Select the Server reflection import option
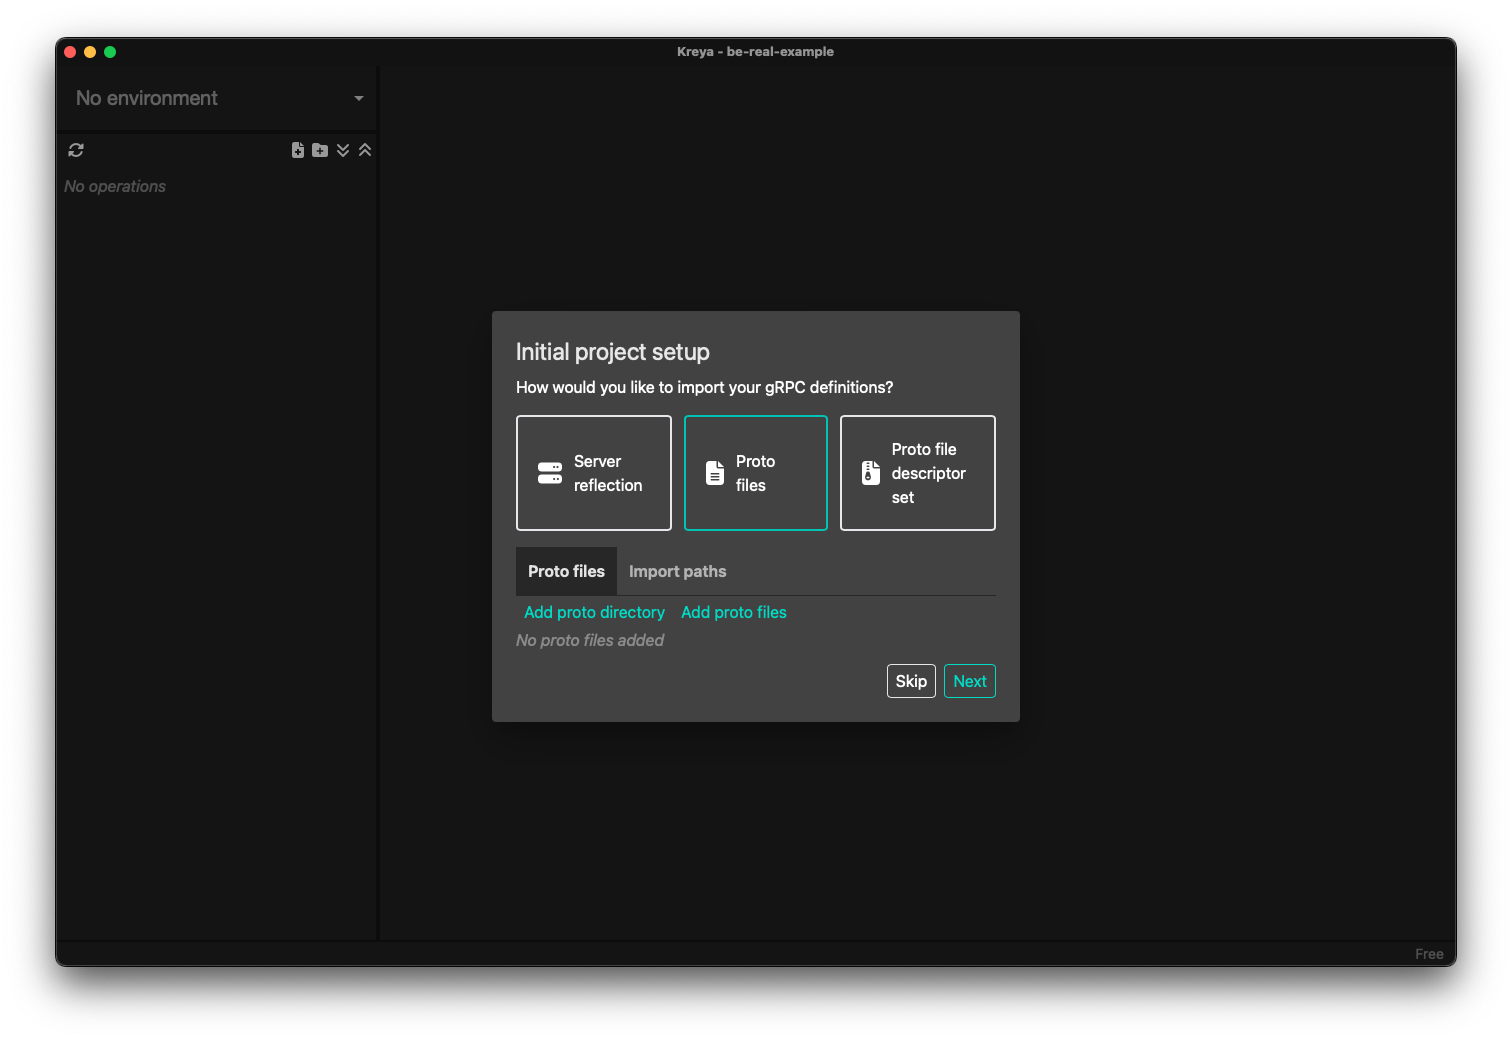Screen dimensions: 1512x1040 coord(594,473)
